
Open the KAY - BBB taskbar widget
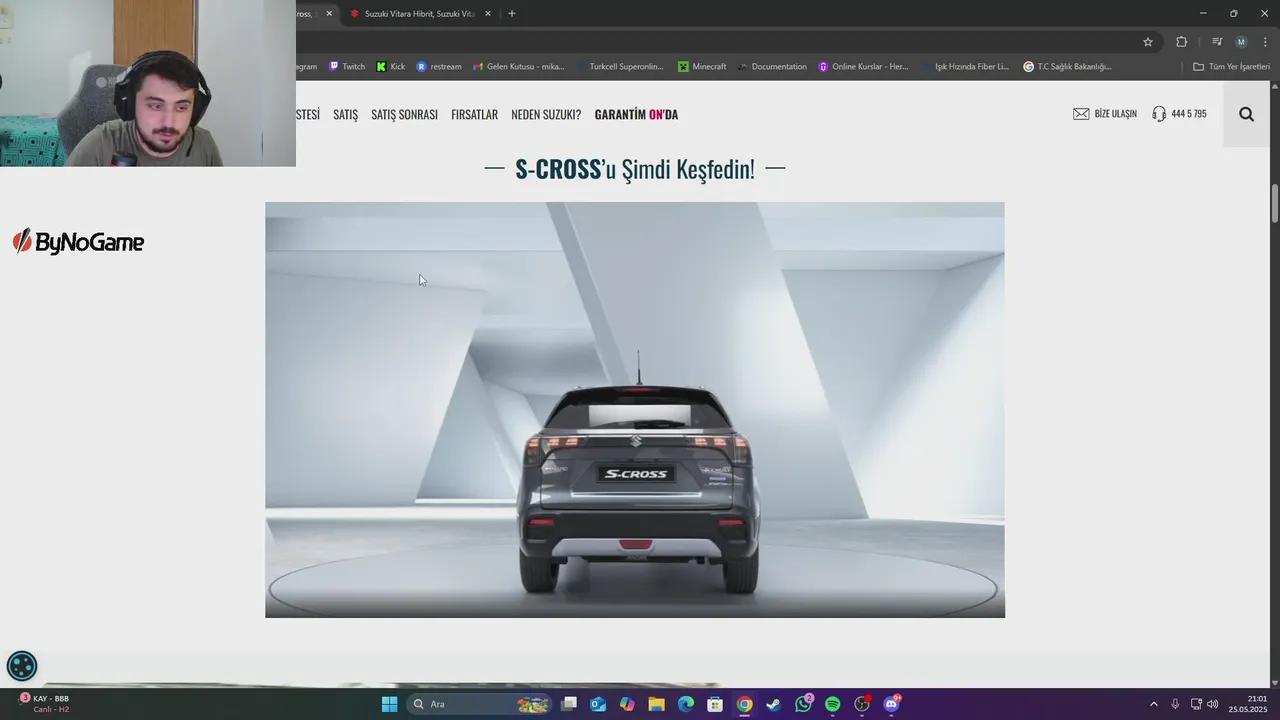[45, 704]
